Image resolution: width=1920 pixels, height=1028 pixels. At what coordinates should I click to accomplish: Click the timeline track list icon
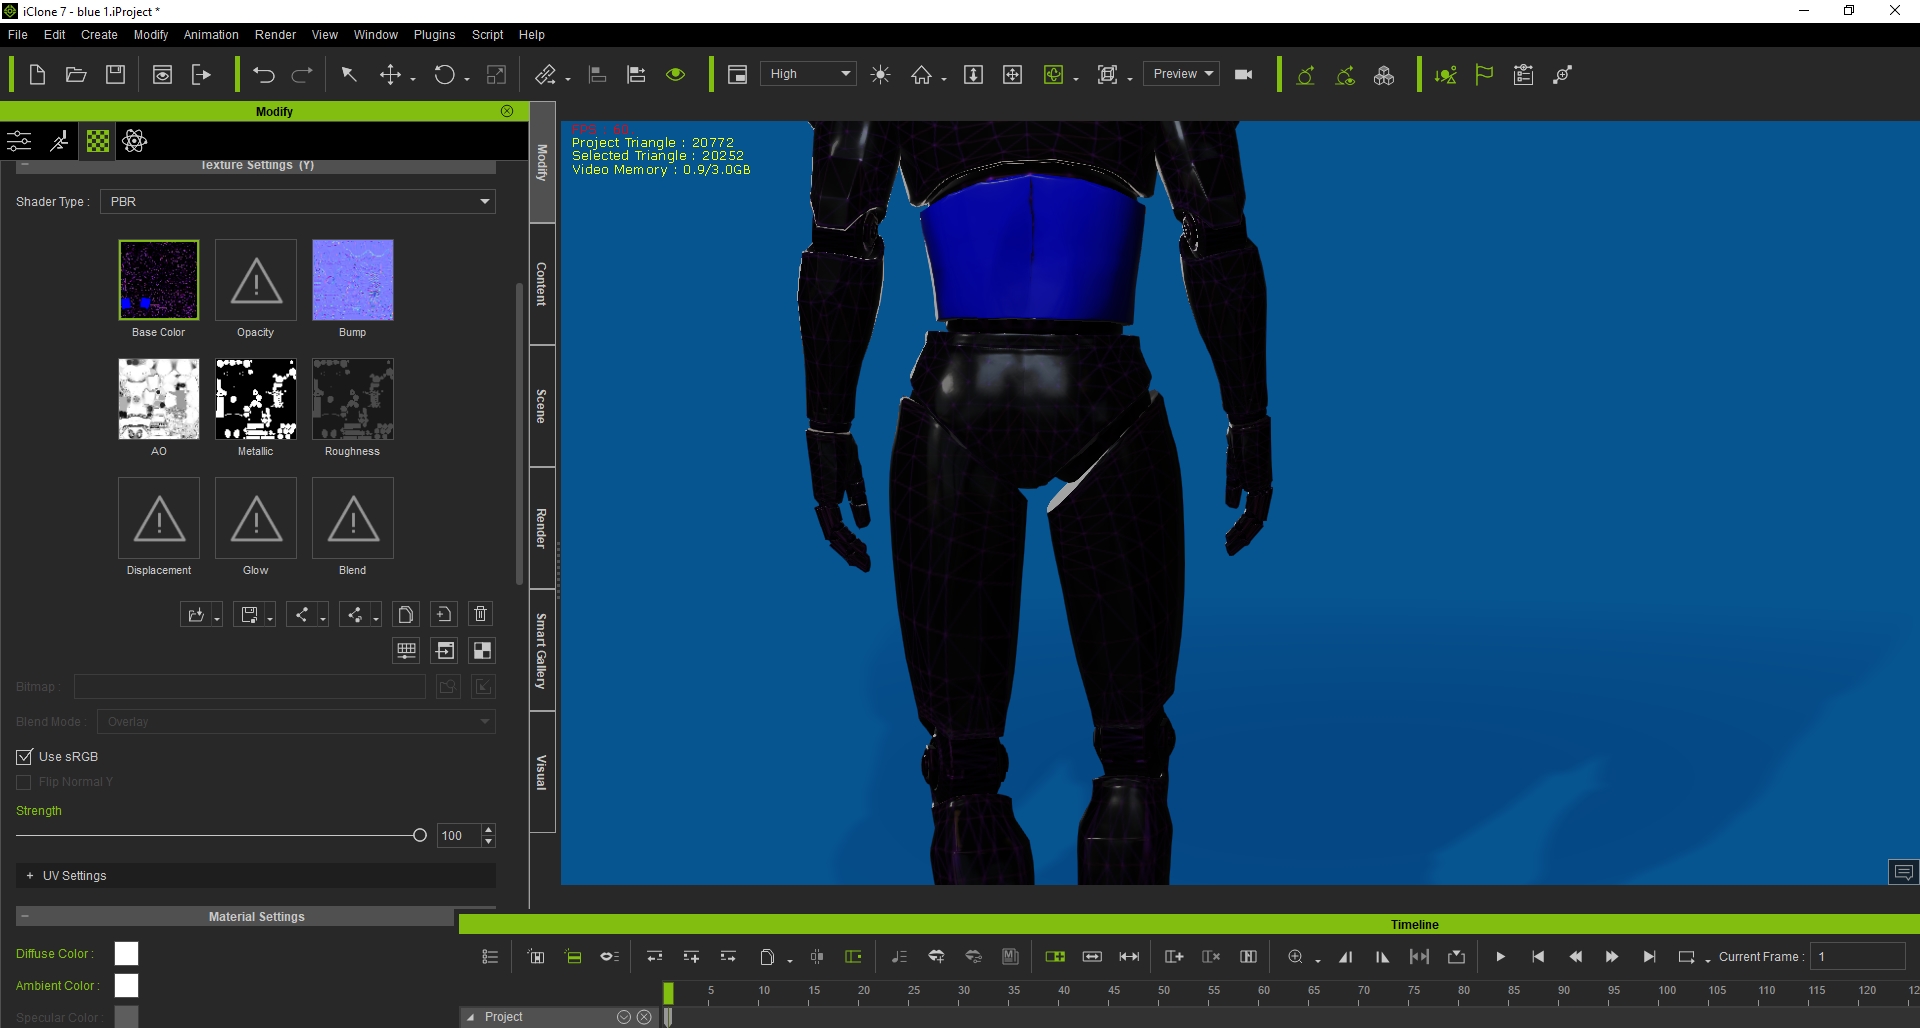tap(490, 957)
